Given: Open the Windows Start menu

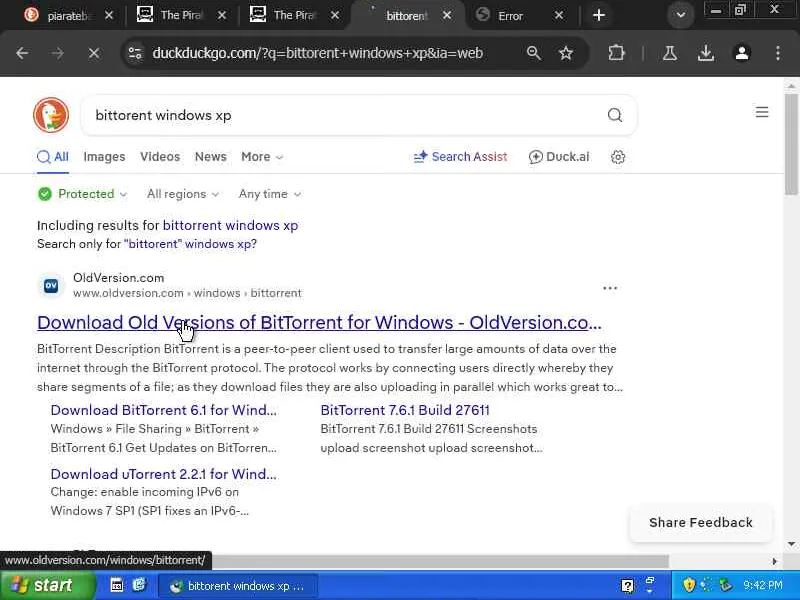Looking at the screenshot, I should [x=47, y=585].
